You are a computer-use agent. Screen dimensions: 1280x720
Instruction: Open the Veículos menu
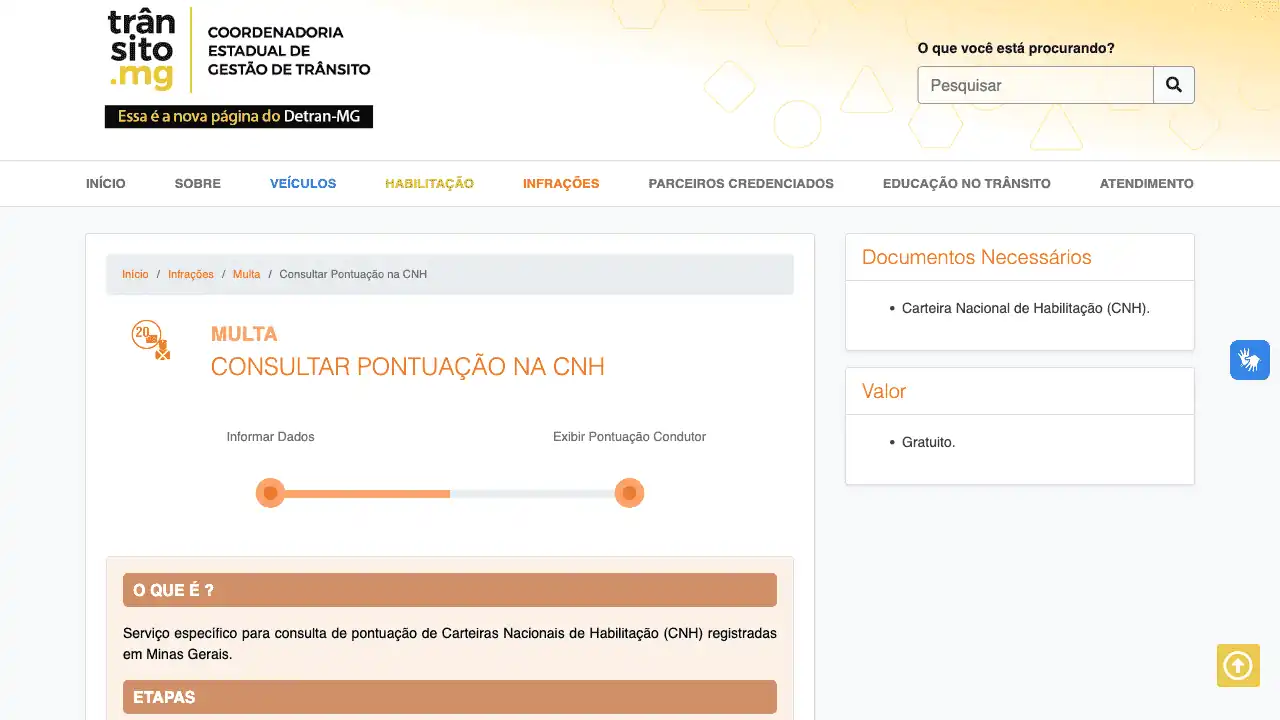pos(303,183)
